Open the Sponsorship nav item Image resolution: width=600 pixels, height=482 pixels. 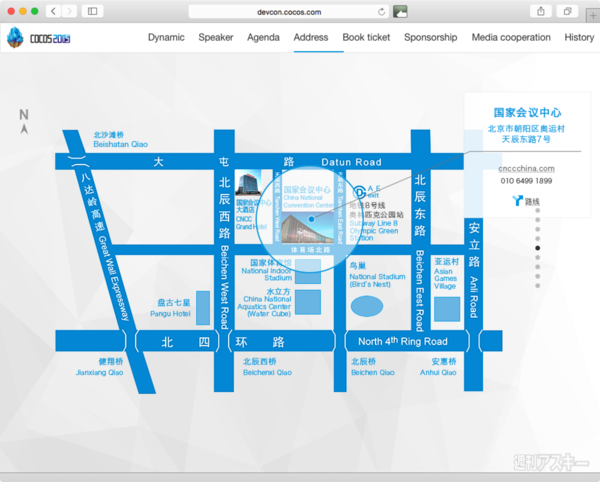point(430,37)
